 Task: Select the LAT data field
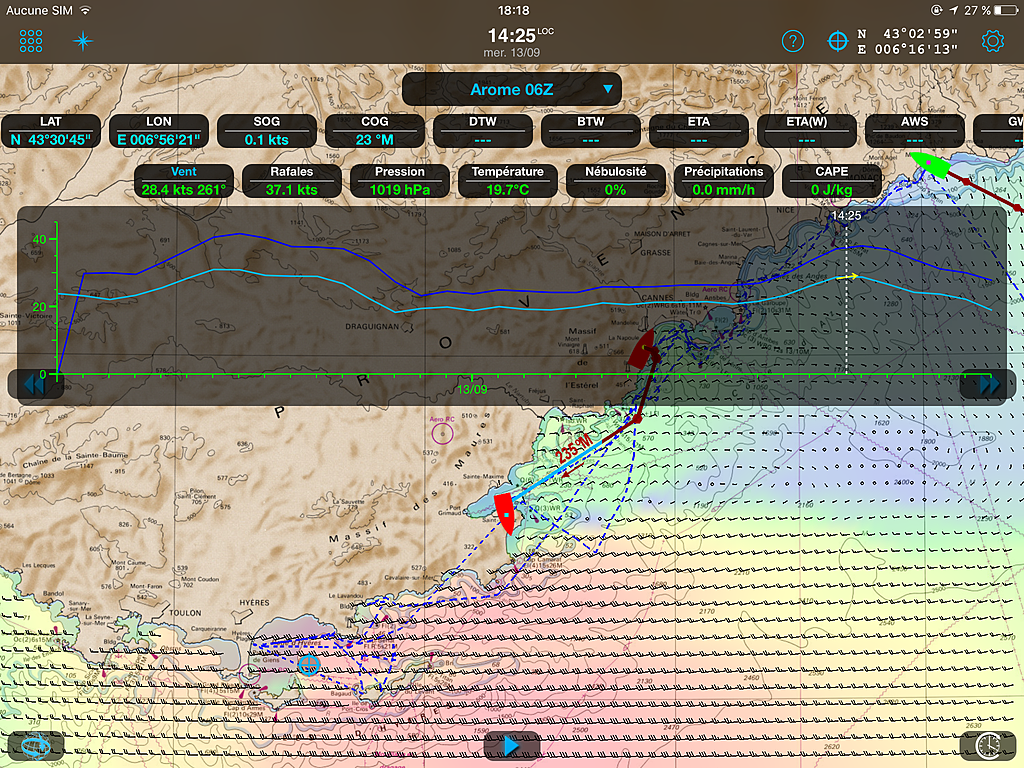[x=51, y=131]
